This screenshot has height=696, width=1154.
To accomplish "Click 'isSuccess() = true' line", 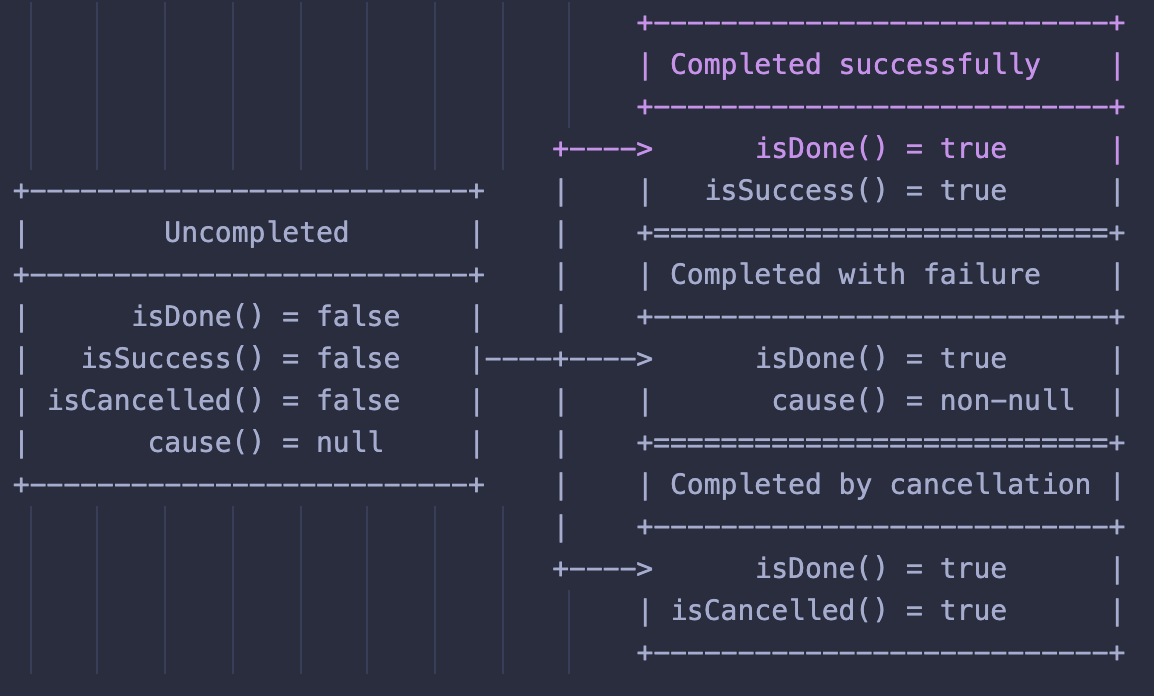I will click(x=856, y=191).
